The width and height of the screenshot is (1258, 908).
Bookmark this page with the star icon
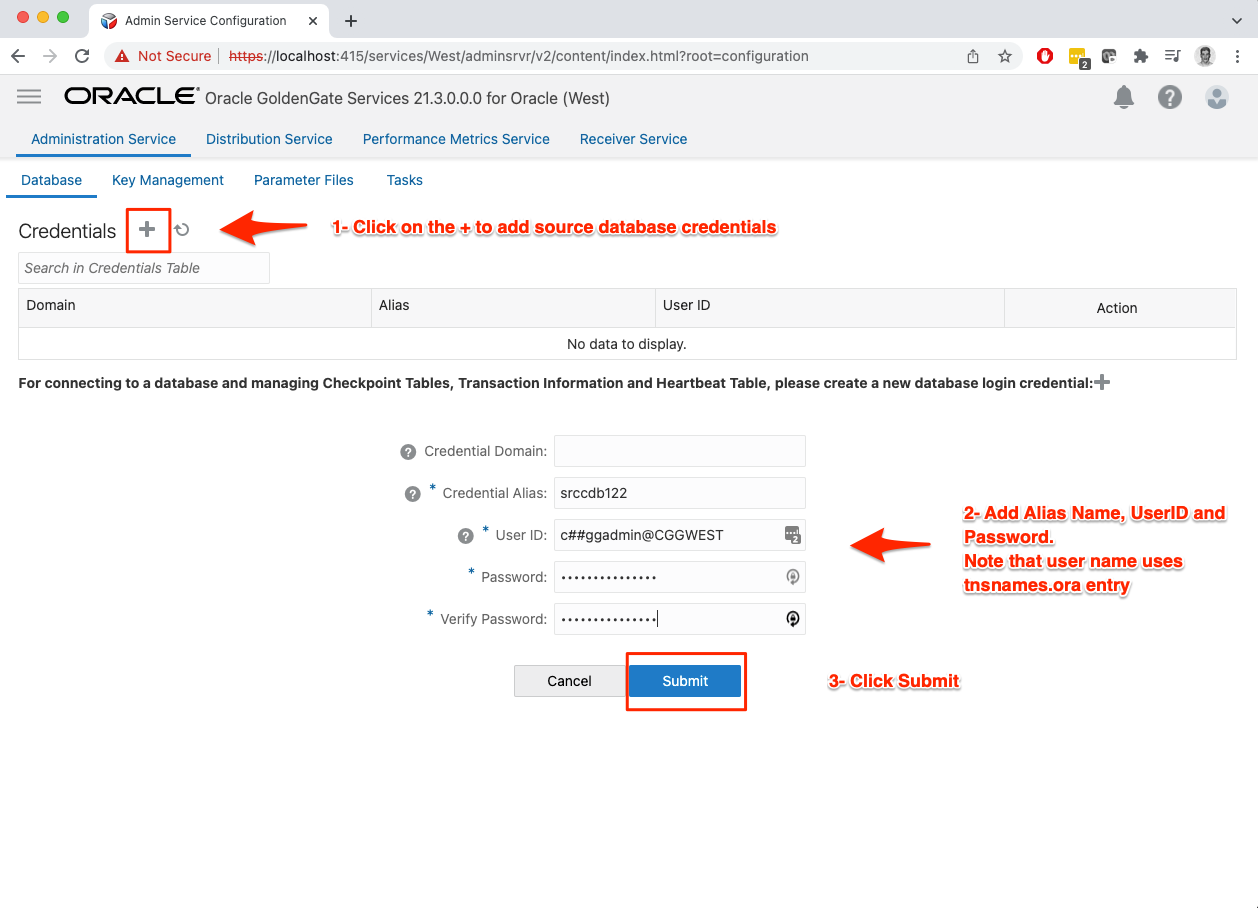tap(1005, 56)
